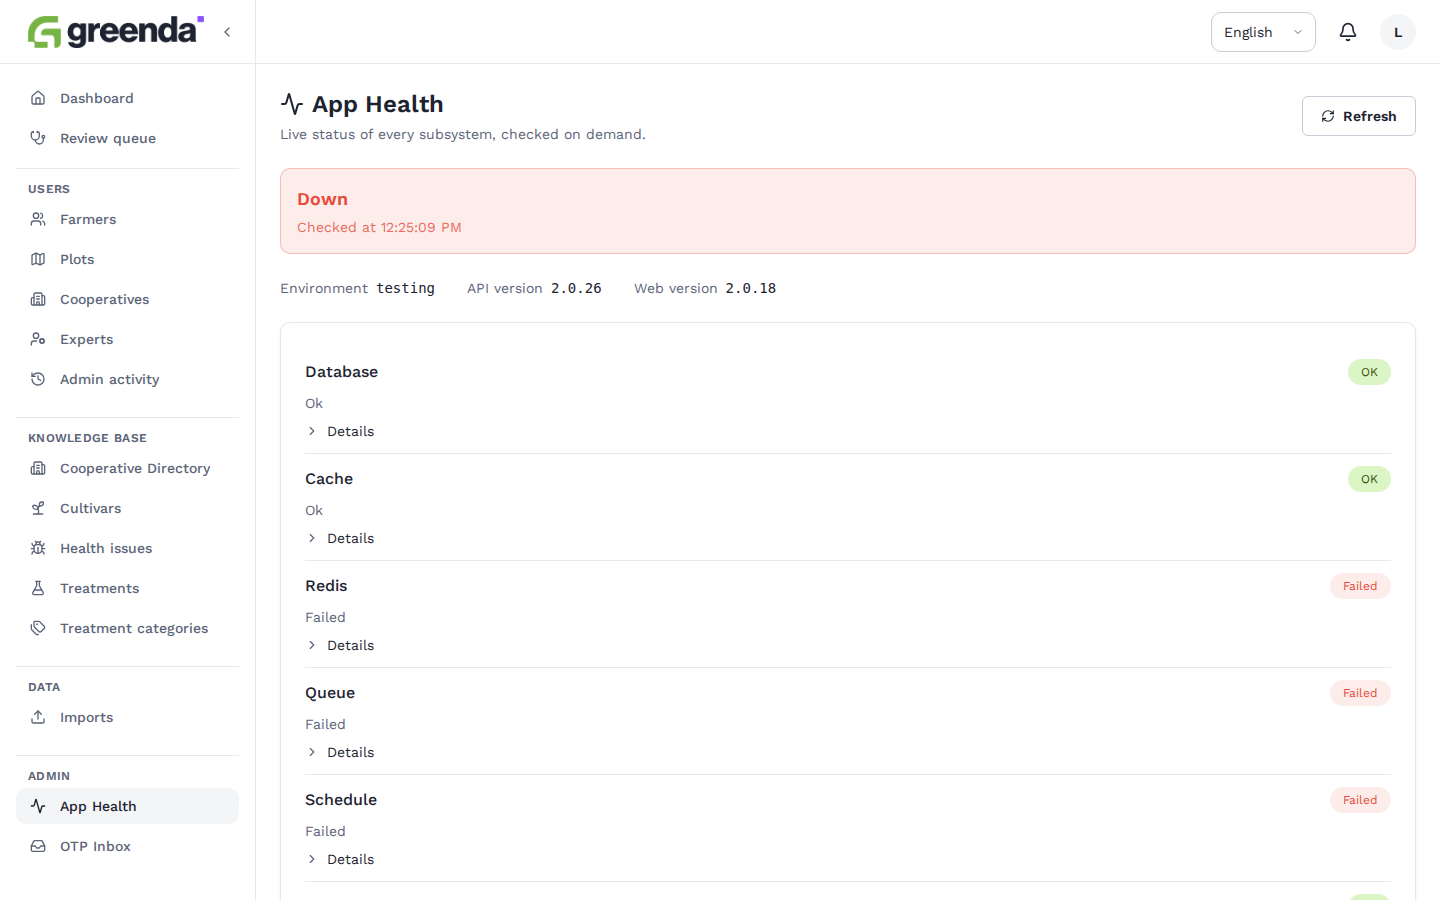Viewport: 1440px width, 900px height.
Task: Click the API version 2.0.26
Action: [x=576, y=288]
